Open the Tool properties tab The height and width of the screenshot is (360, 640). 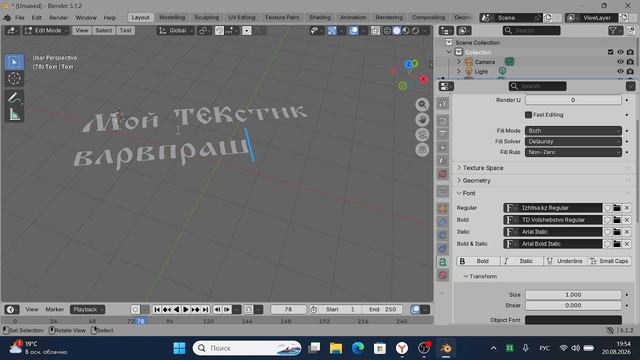(443, 103)
